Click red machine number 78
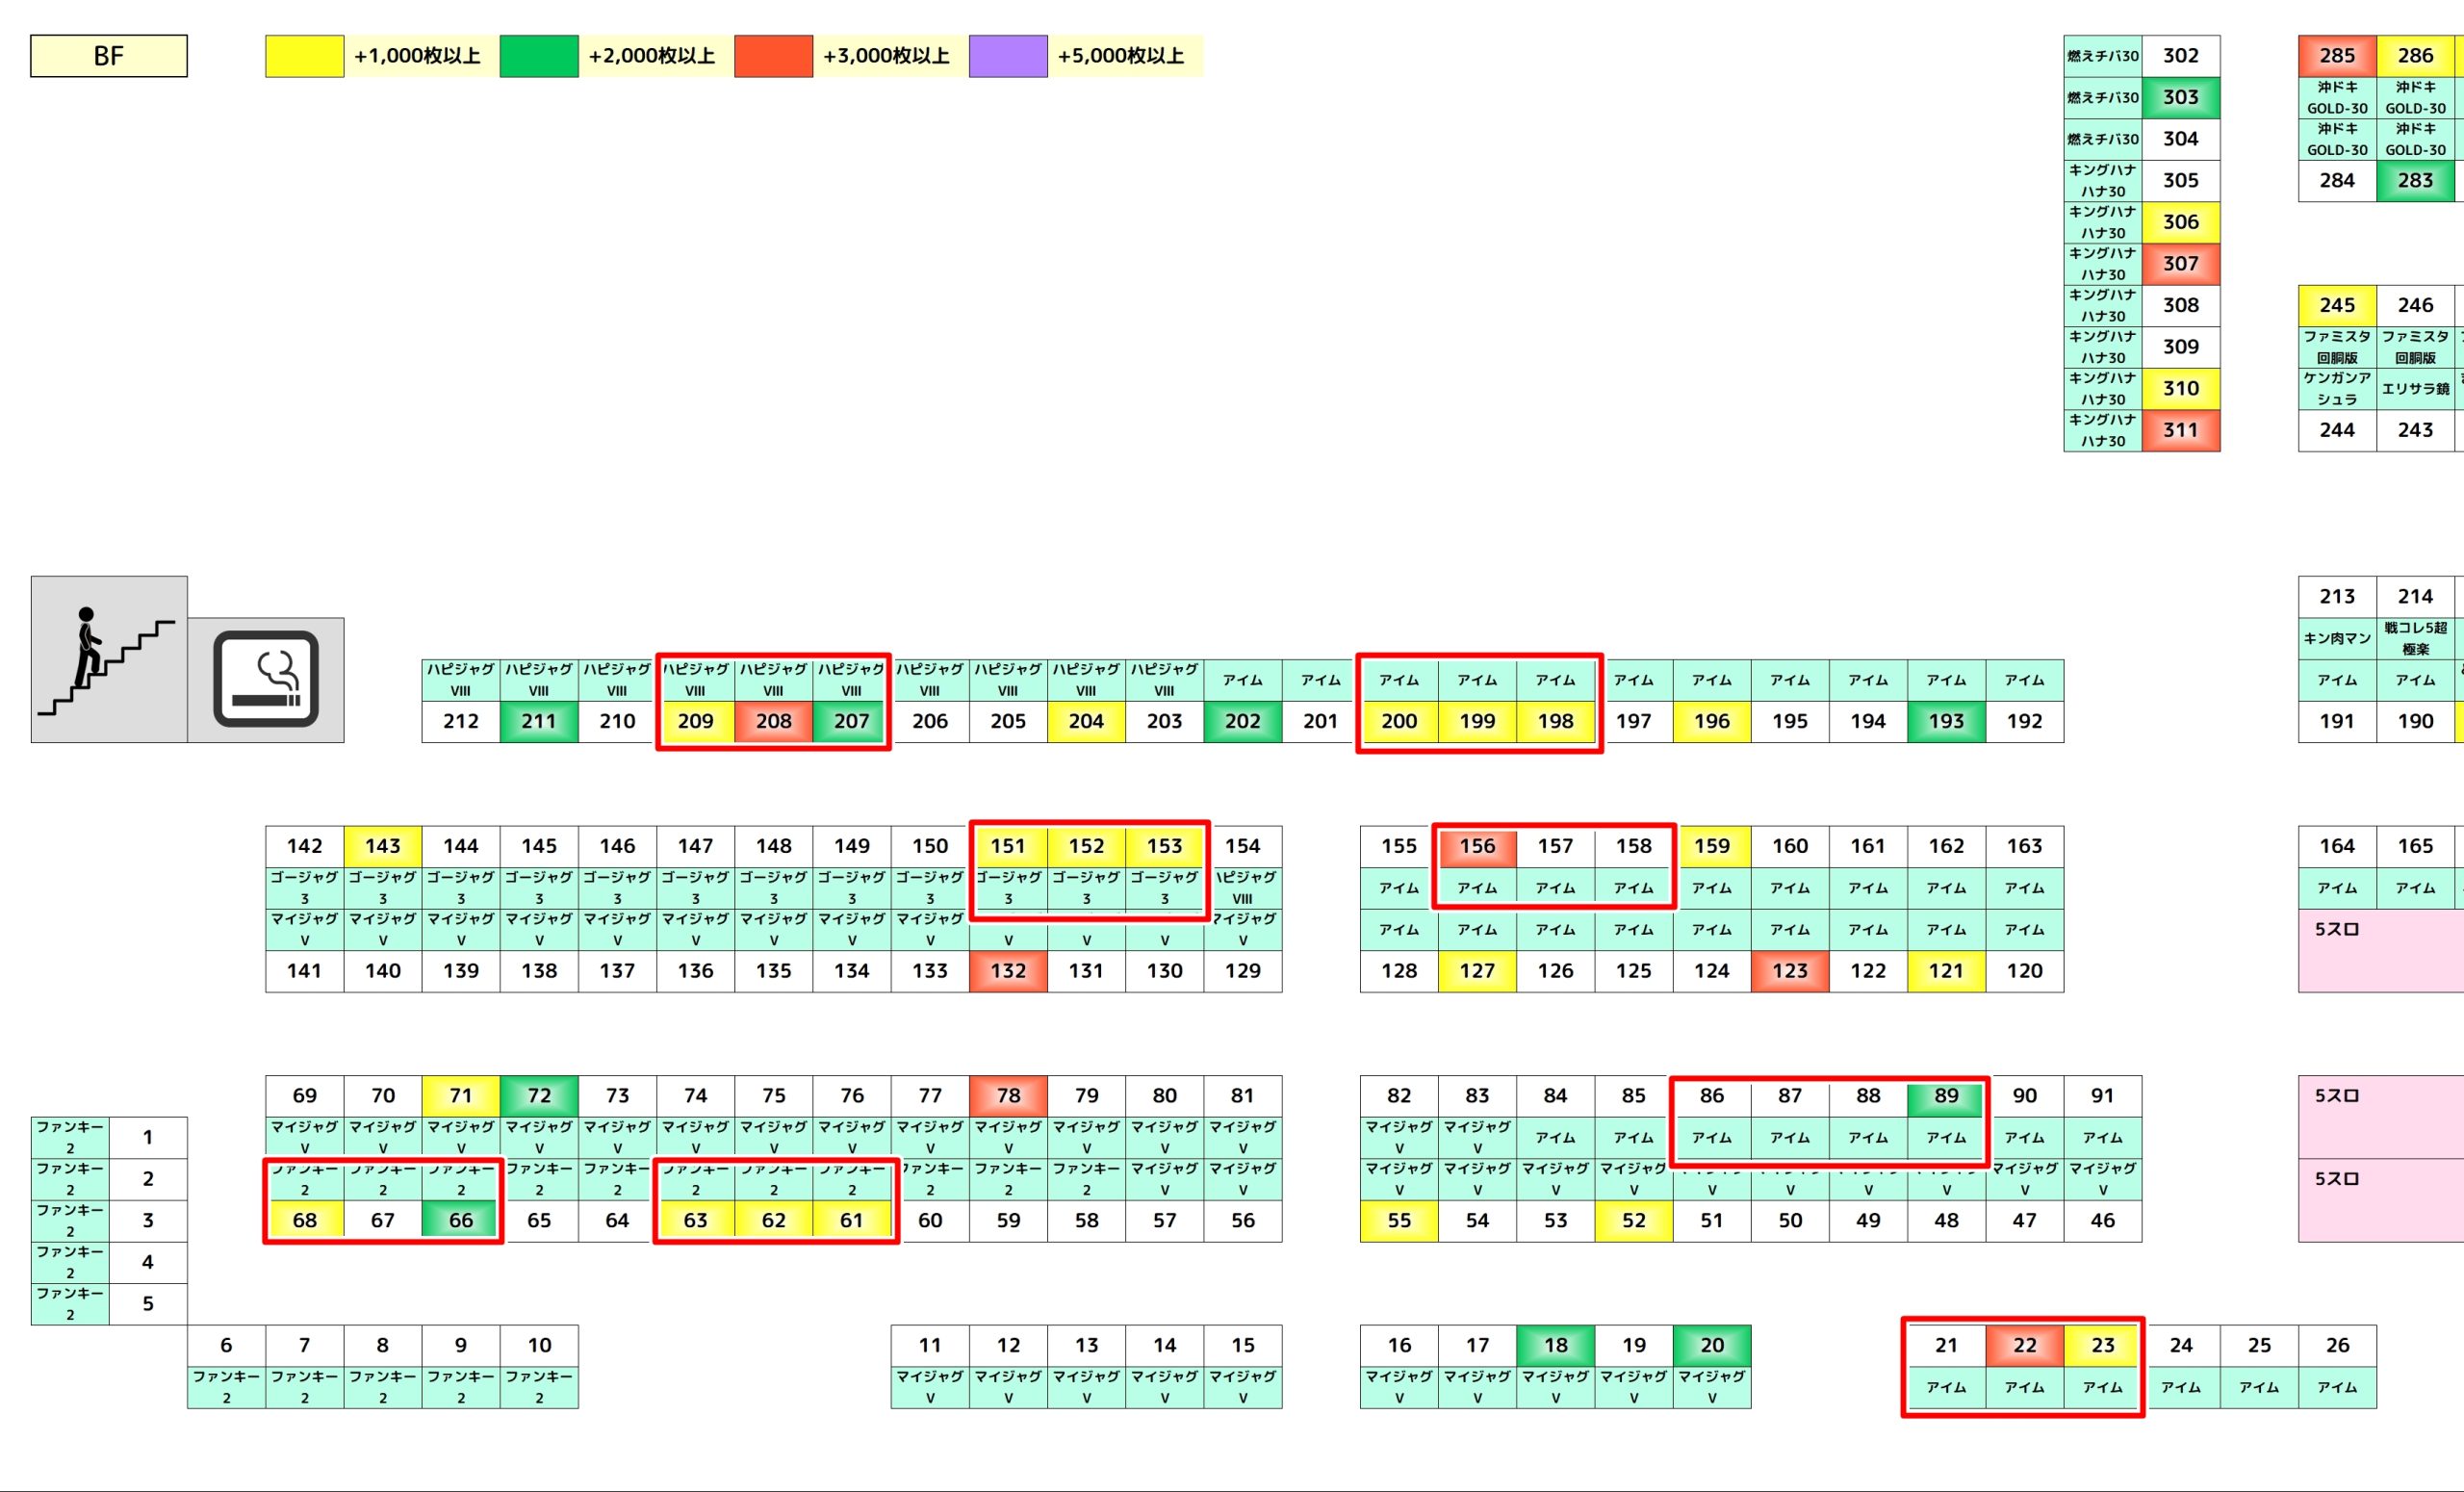Viewport: 2464px width, 1492px height. tap(1008, 1095)
